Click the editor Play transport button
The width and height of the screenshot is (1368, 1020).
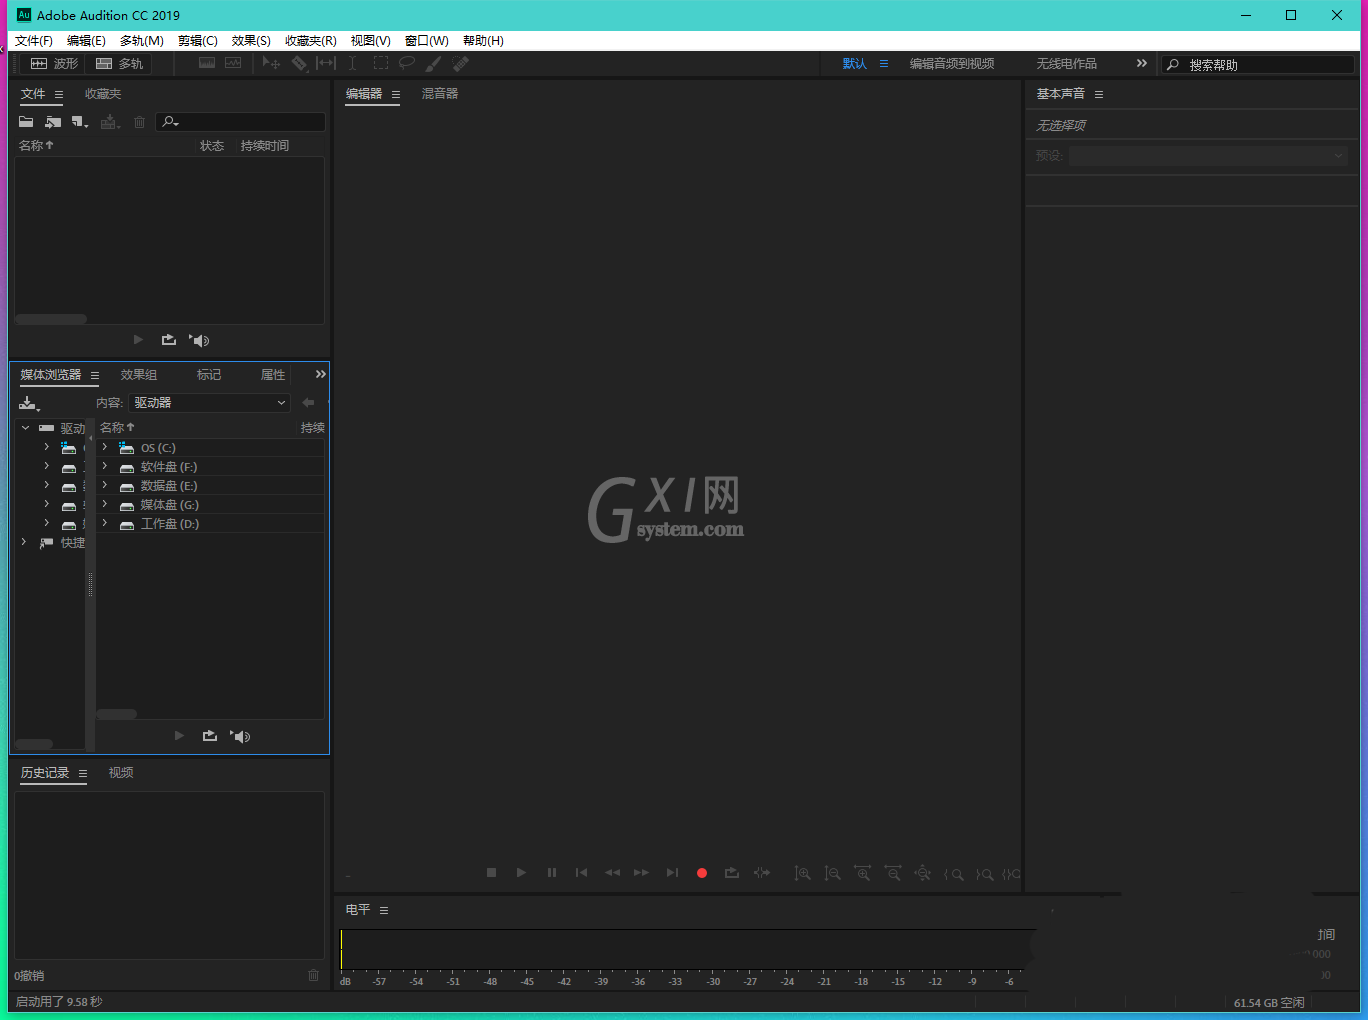(521, 873)
